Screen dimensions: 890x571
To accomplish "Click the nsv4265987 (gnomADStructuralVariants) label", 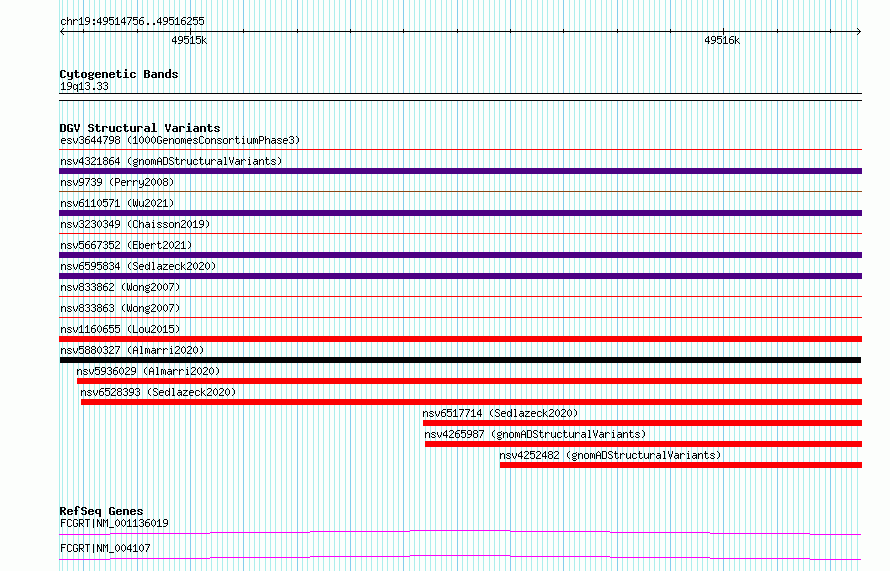I will click(x=535, y=434).
